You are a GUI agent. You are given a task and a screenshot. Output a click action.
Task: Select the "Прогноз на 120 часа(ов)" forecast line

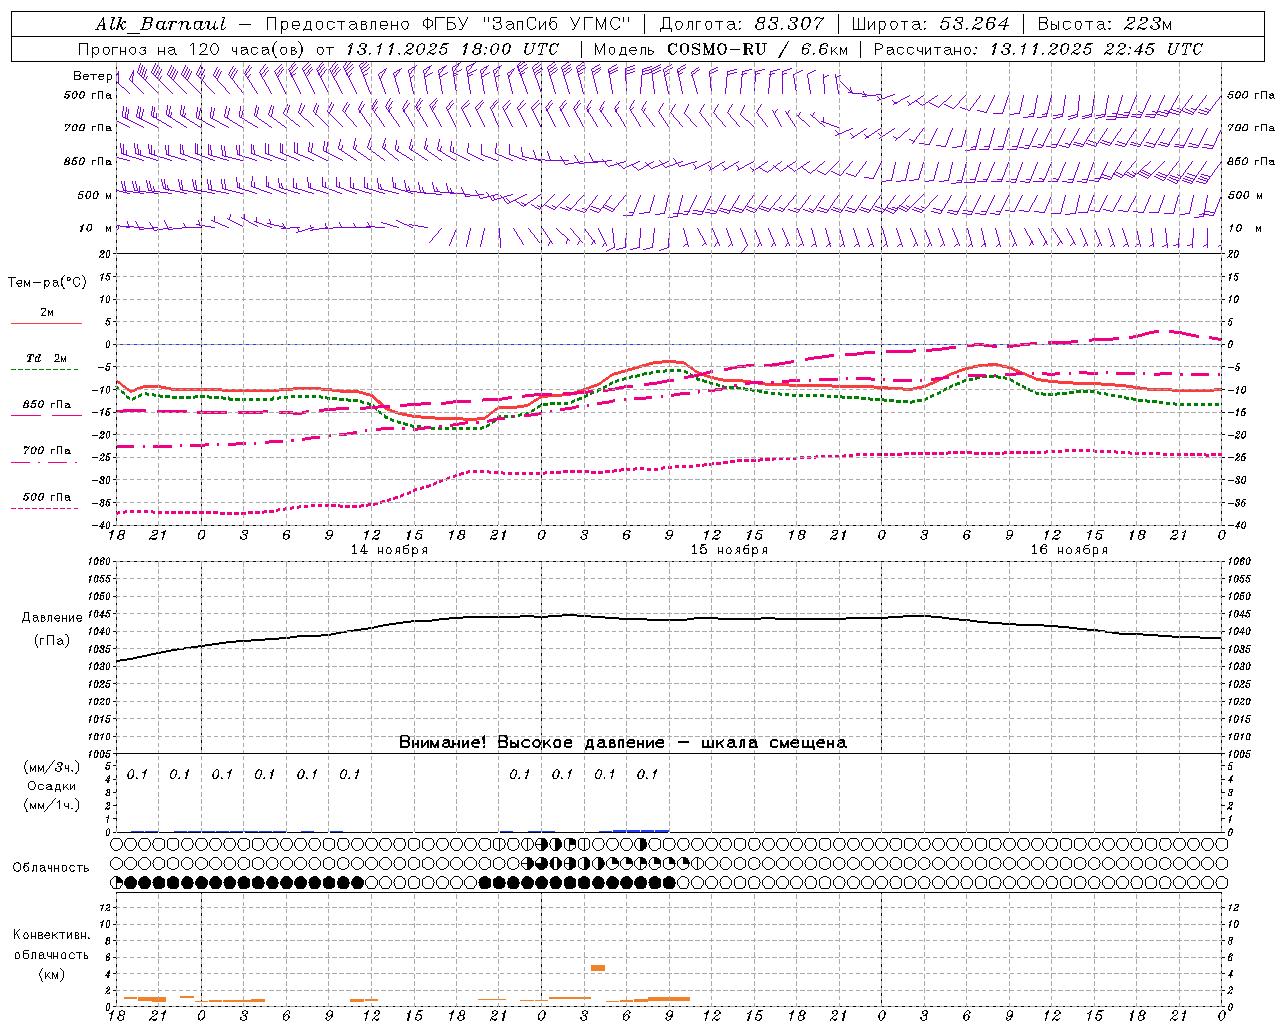pyautogui.click(x=318, y=49)
